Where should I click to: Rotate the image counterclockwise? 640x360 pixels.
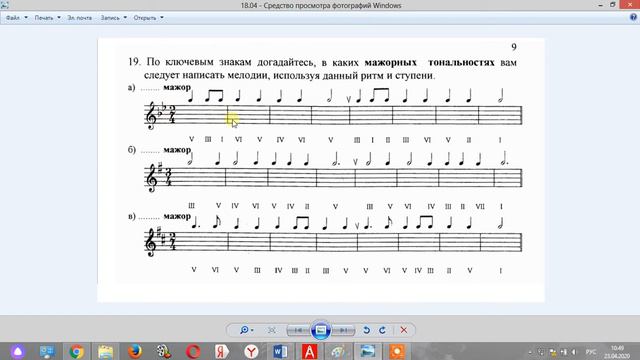click(367, 330)
